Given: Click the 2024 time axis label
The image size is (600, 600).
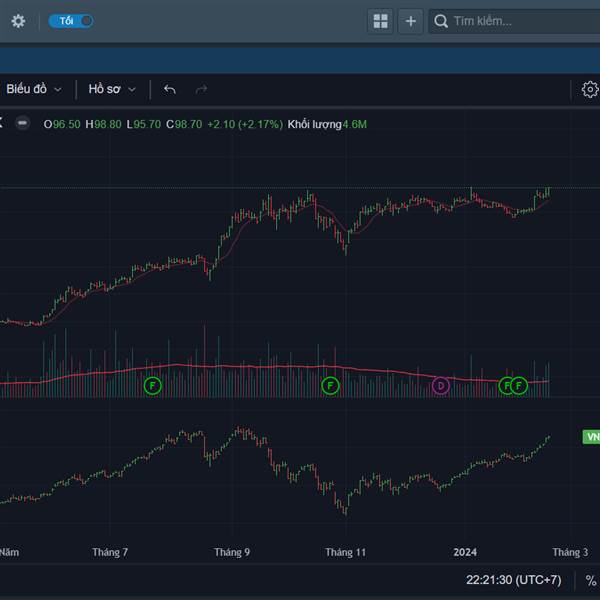Looking at the screenshot, I should tap(465, 552).
